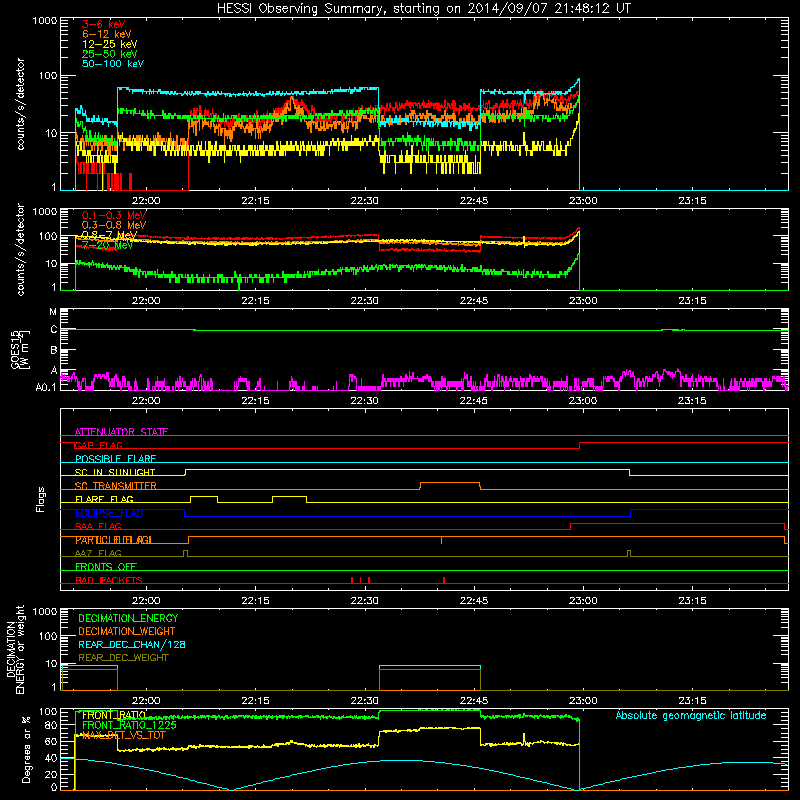Click the 'DECIMATION_WEIGHT' legend label

[x=127, y=631]
